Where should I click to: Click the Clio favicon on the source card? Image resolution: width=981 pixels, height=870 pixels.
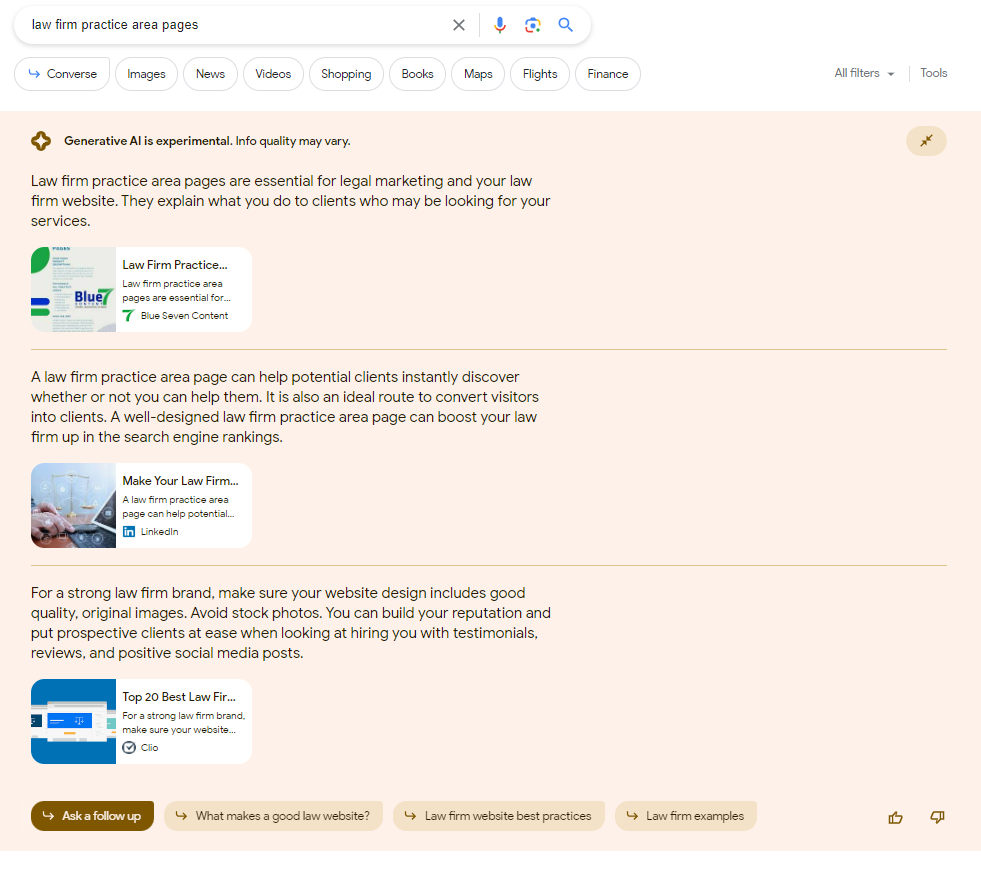(129, 747)
